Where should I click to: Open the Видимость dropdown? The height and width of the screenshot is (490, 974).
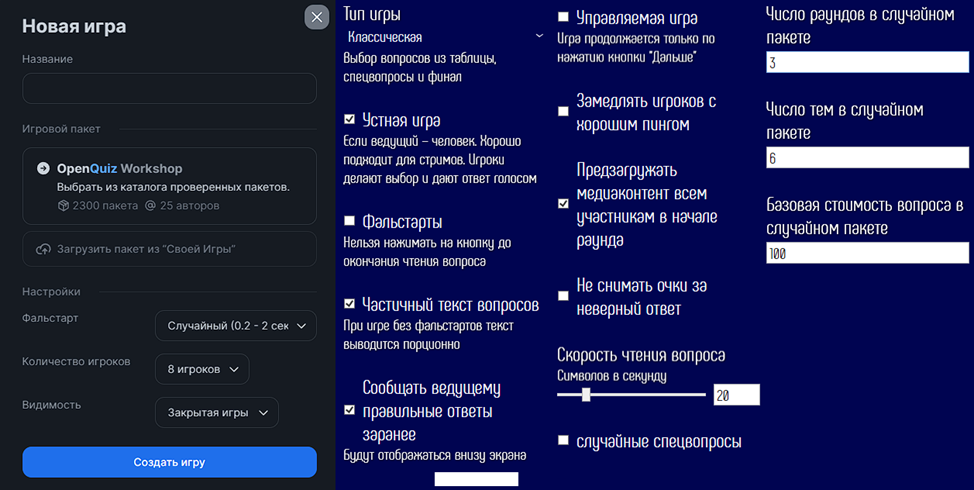coord(216,412)
